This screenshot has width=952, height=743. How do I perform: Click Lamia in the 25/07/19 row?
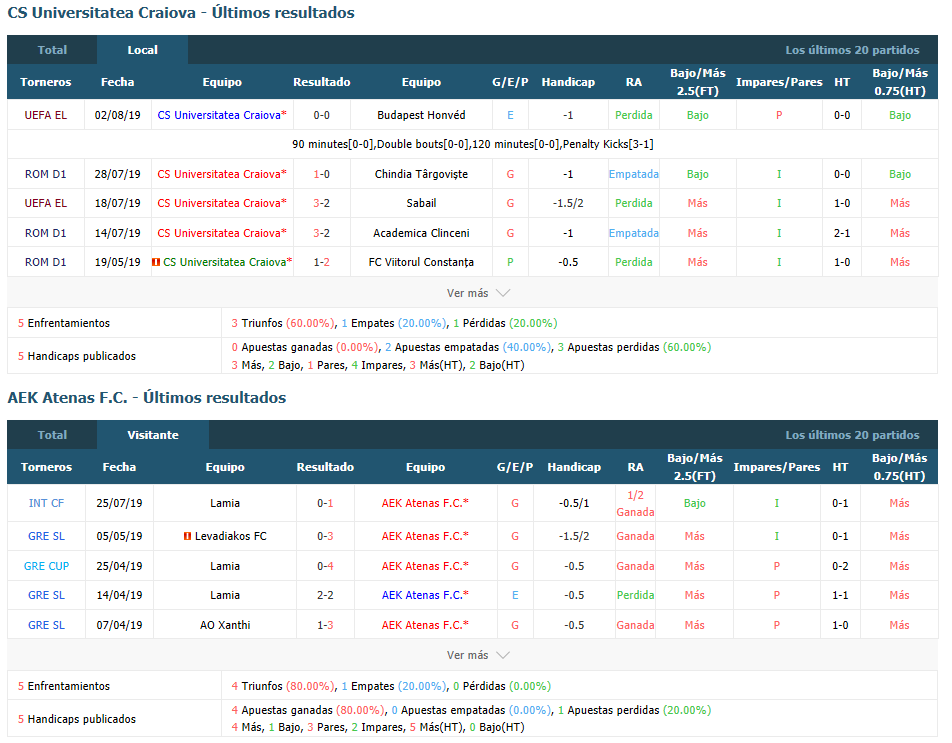225,503
